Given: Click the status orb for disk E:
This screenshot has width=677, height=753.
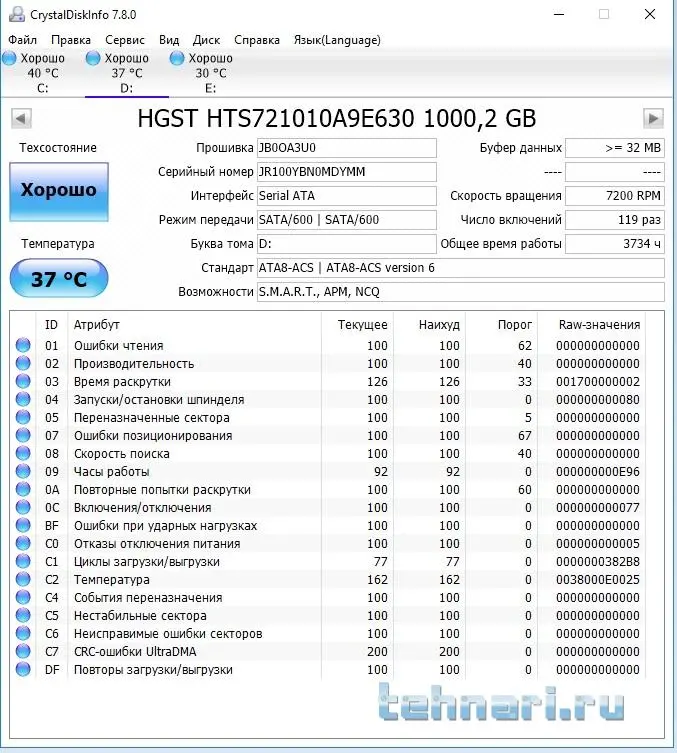Looking at the screenshot, I should click(x=177, y=58).
